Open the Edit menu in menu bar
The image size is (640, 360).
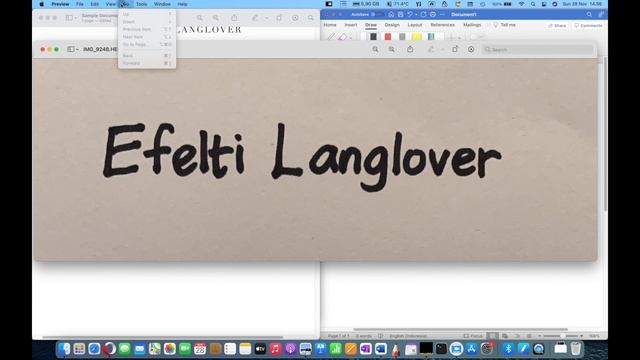pos(95,4)
